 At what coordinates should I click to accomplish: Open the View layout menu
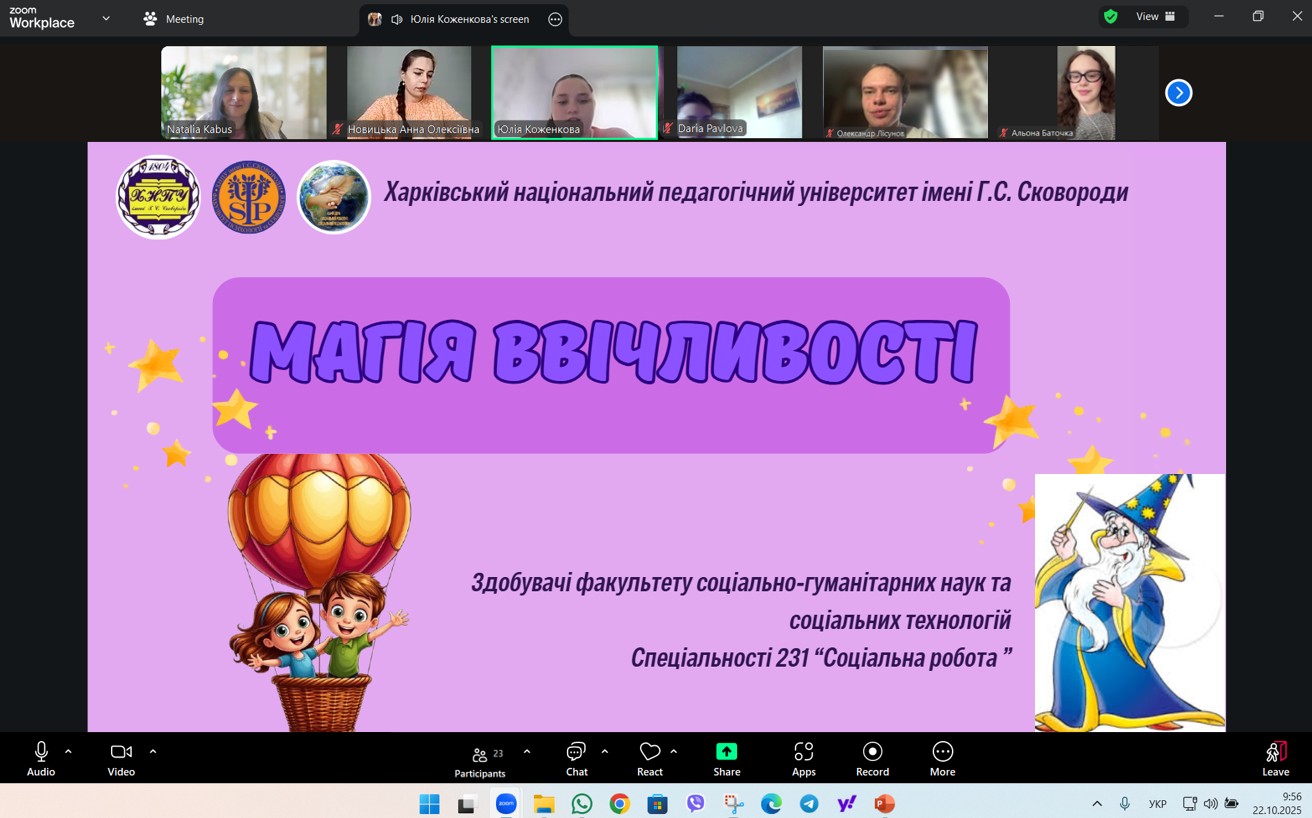(x=1156, y=17)
